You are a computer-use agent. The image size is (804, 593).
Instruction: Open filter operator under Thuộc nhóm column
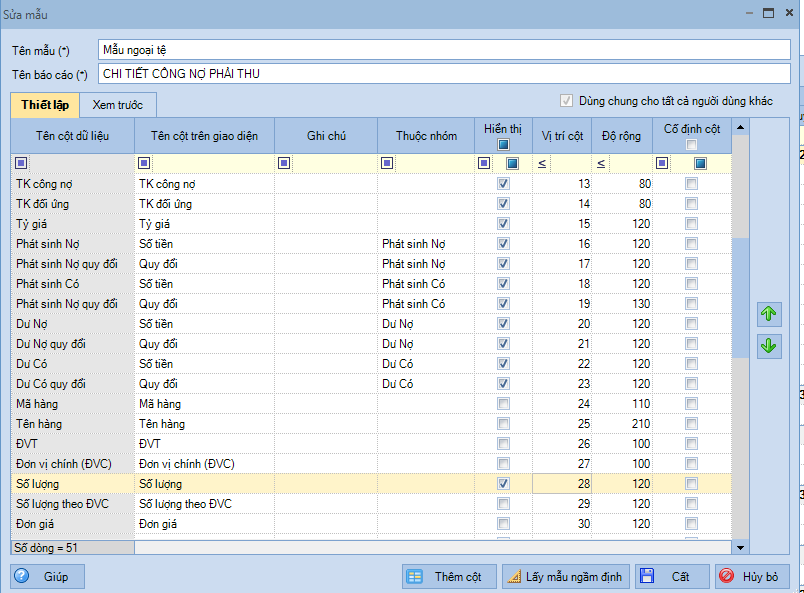pyautogui.click(x=387, y=163)
